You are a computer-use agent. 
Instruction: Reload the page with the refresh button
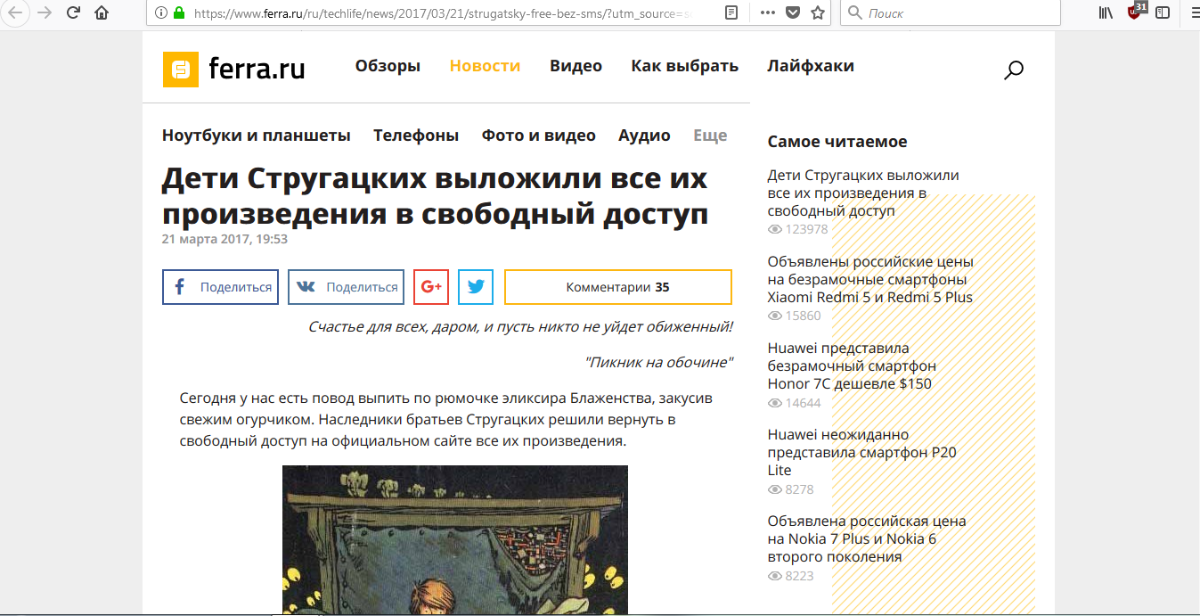[x=73, y=13]
